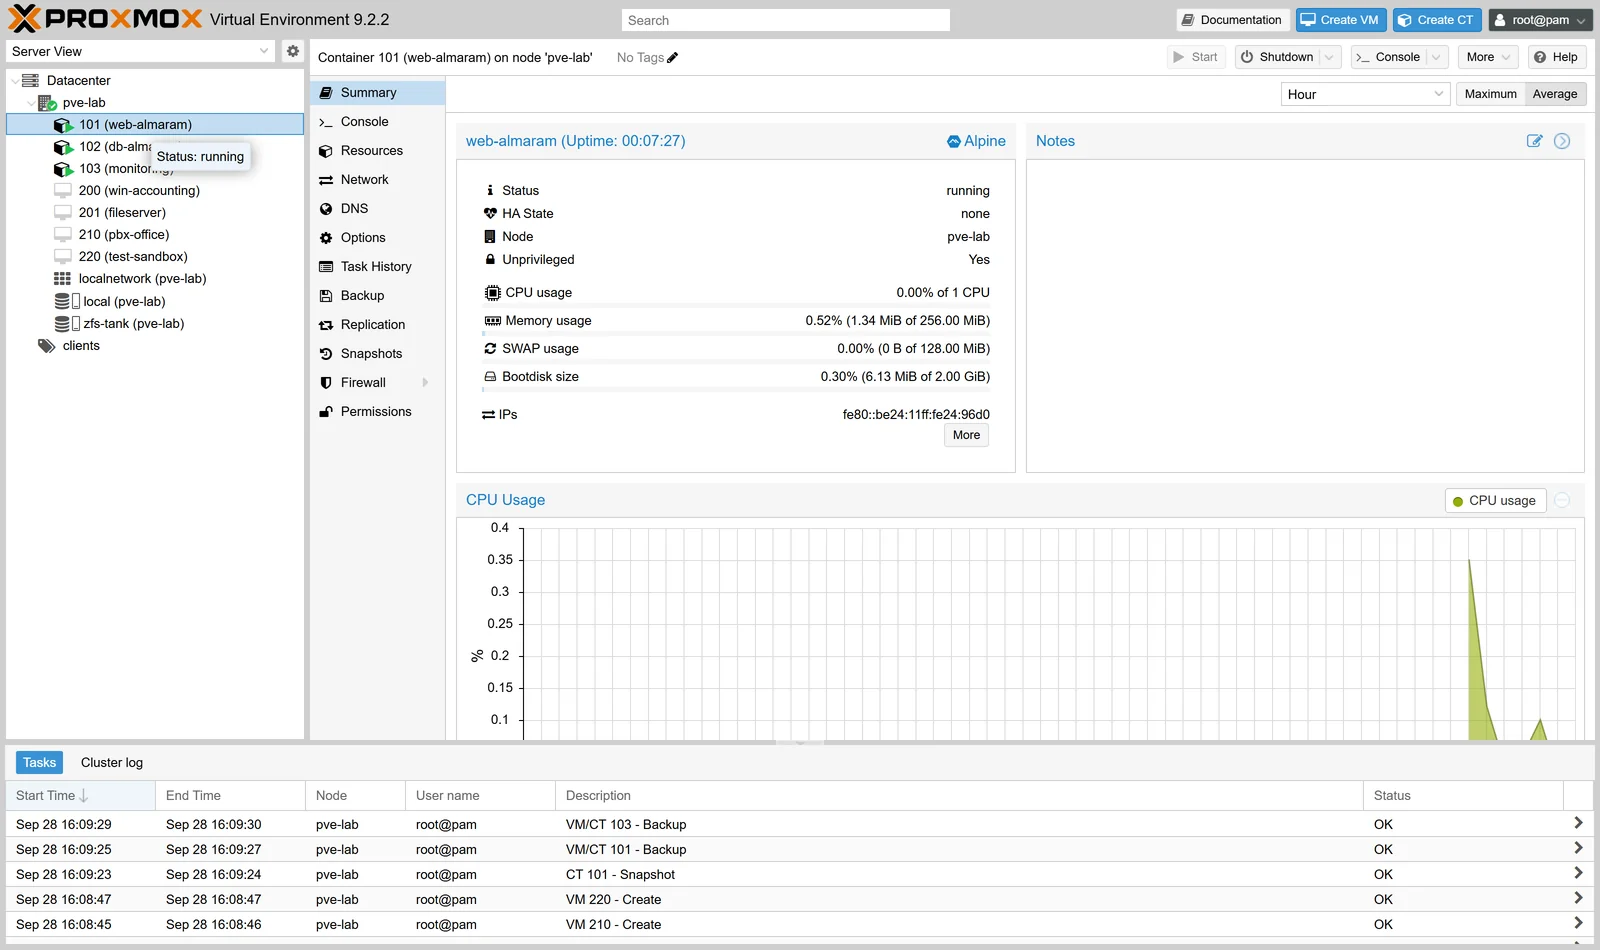Click the Create VM button
Image resolution: width=1600 pixels, height=950 pixels.
pyautogui.click(x=1340, y=20)
